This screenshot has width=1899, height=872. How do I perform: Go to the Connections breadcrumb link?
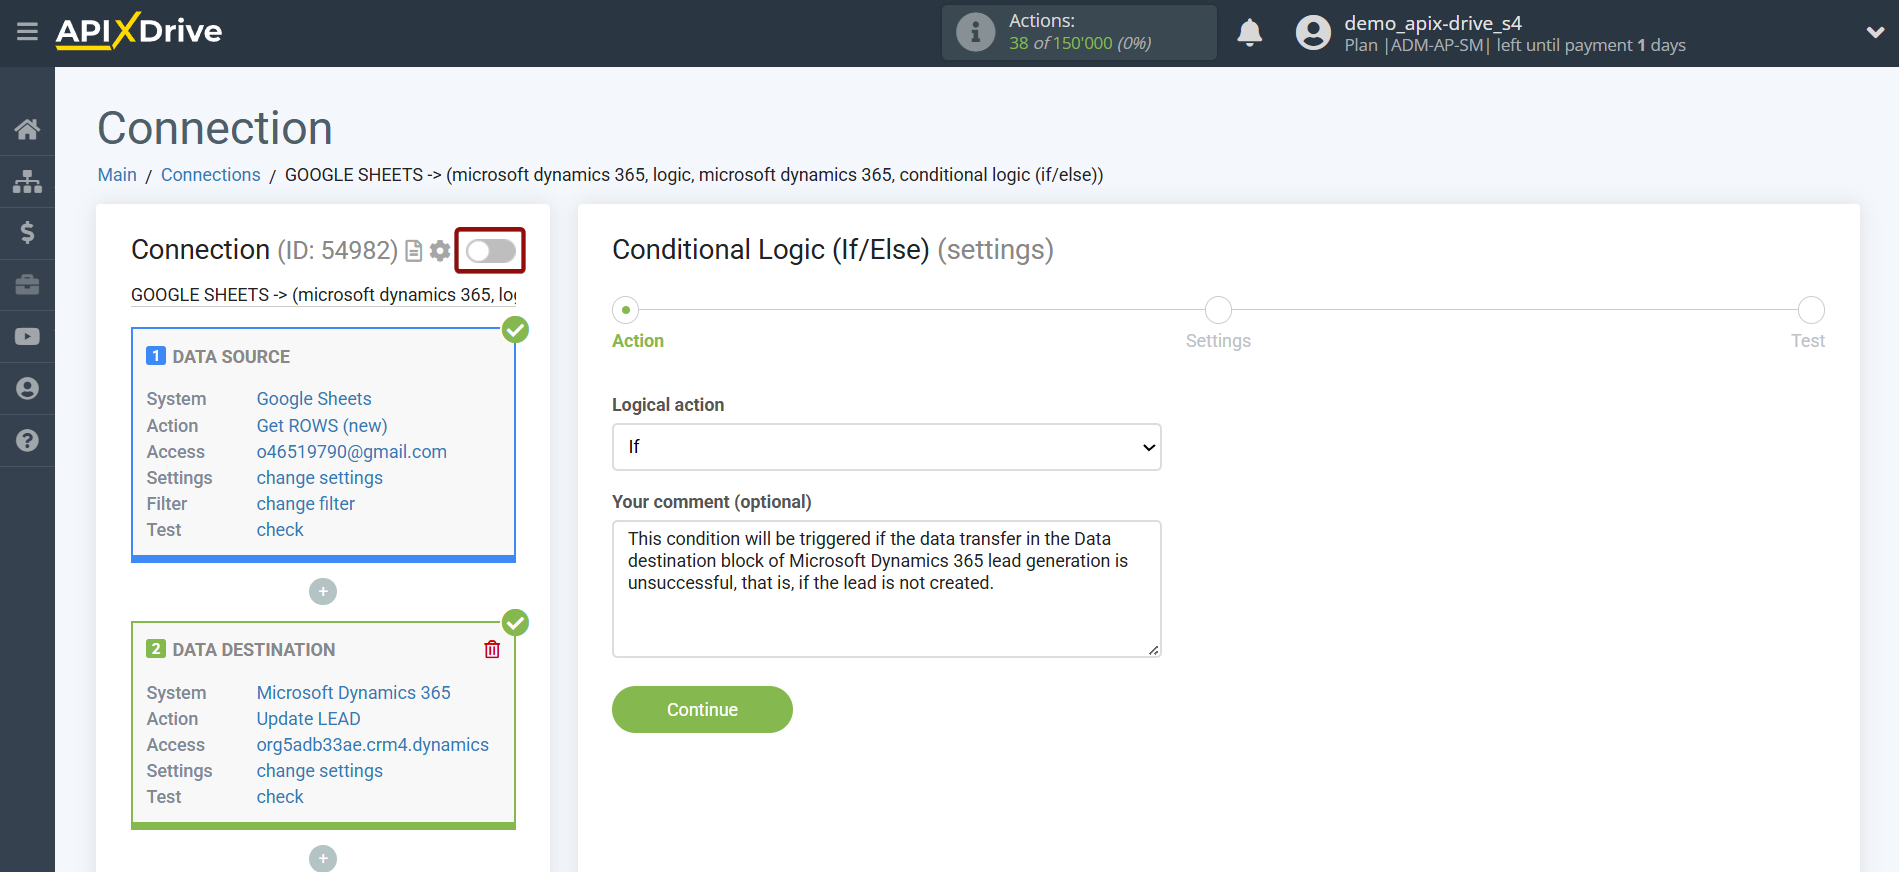click(x=210, y=175)
